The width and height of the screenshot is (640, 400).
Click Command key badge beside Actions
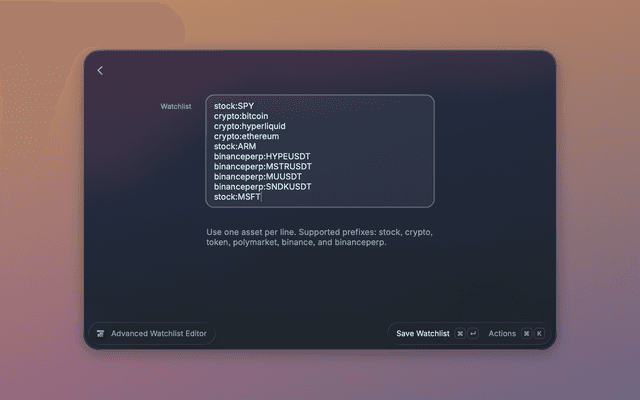(527, 333)
